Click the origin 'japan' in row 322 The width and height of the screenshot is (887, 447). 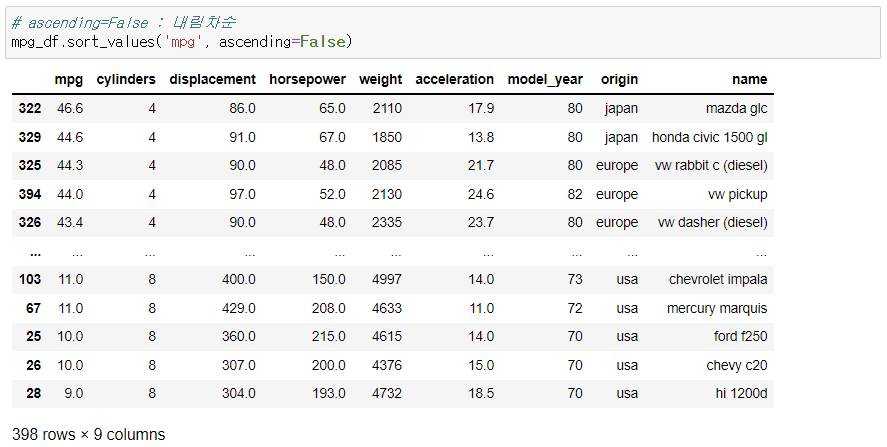[621, 109]
